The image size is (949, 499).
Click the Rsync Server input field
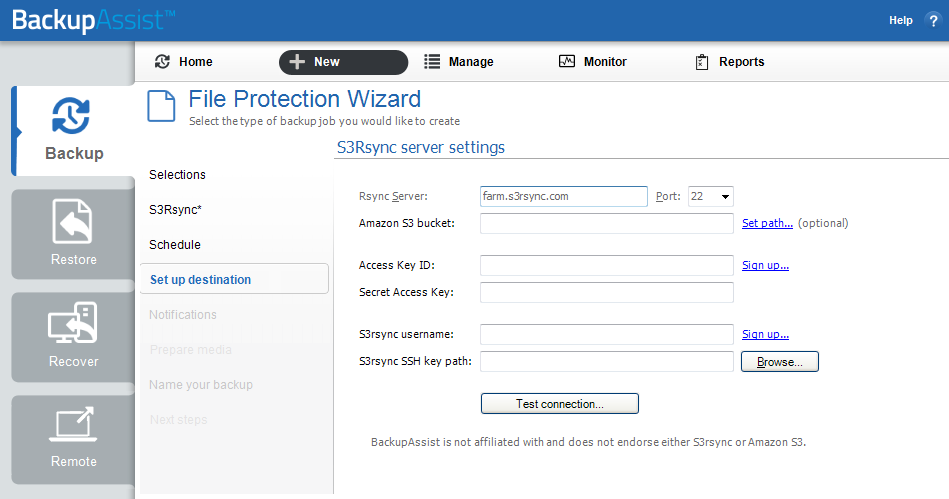coord(563,196)
